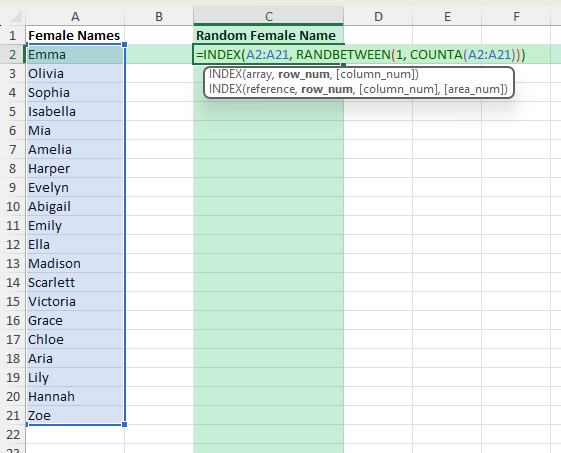Select column A header
The image size is (561, 453).
(75, 16)
